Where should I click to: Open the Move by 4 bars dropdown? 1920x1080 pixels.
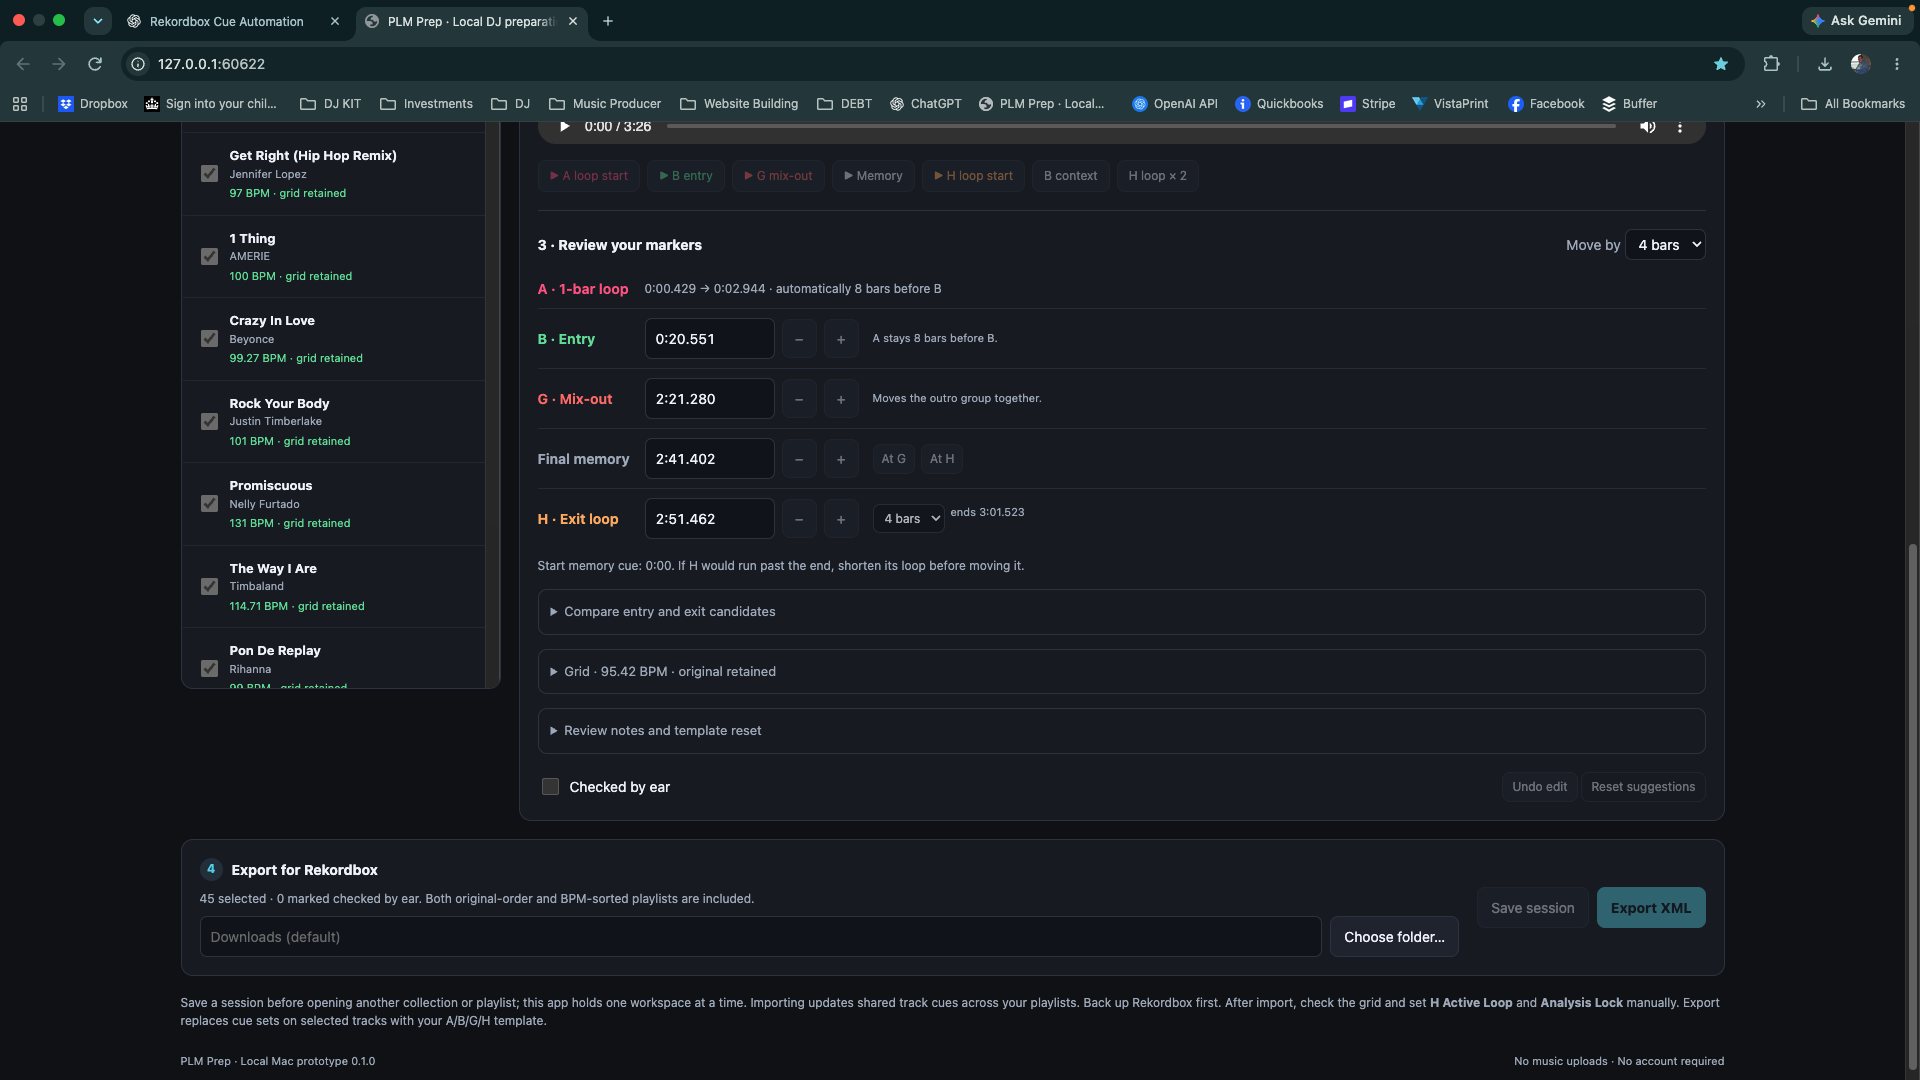(x=1665, y=245)
